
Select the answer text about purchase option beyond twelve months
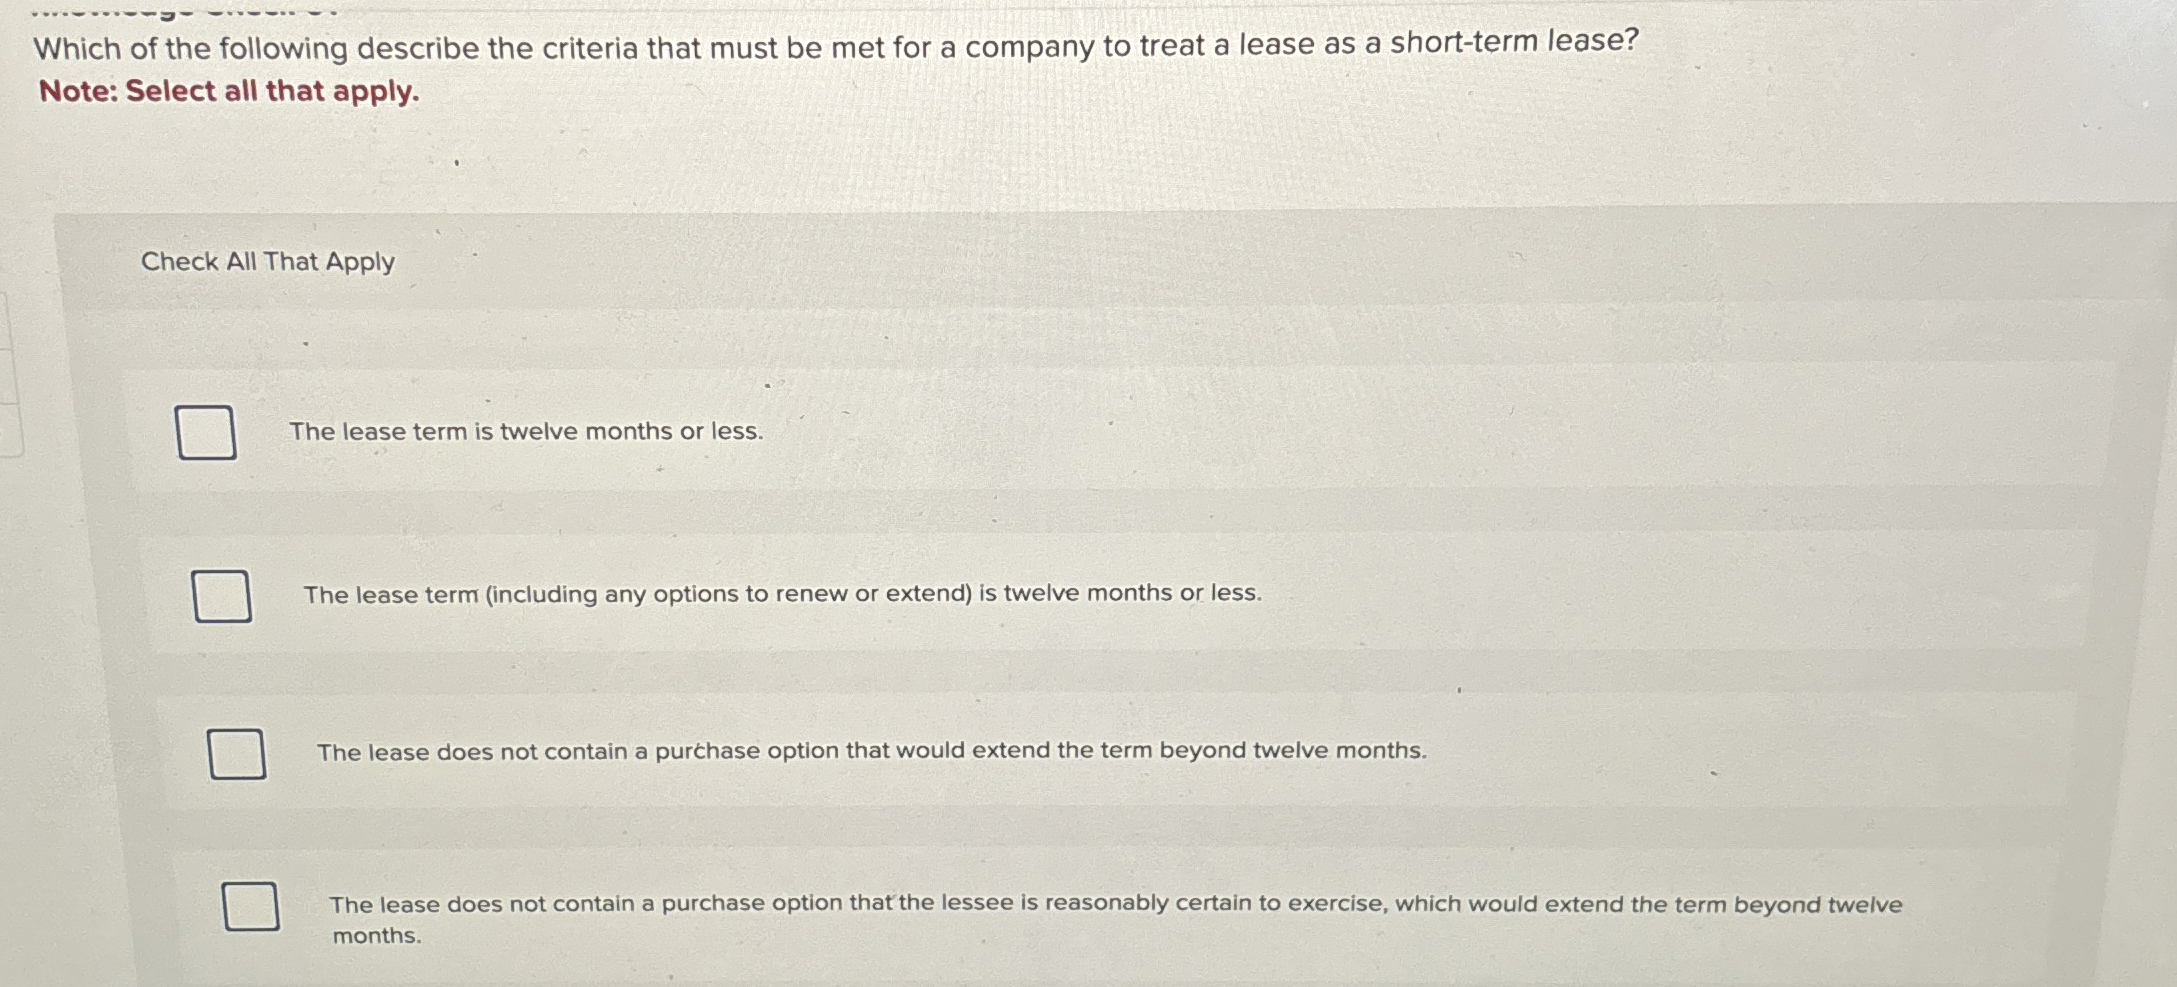(x=872, y=752)
